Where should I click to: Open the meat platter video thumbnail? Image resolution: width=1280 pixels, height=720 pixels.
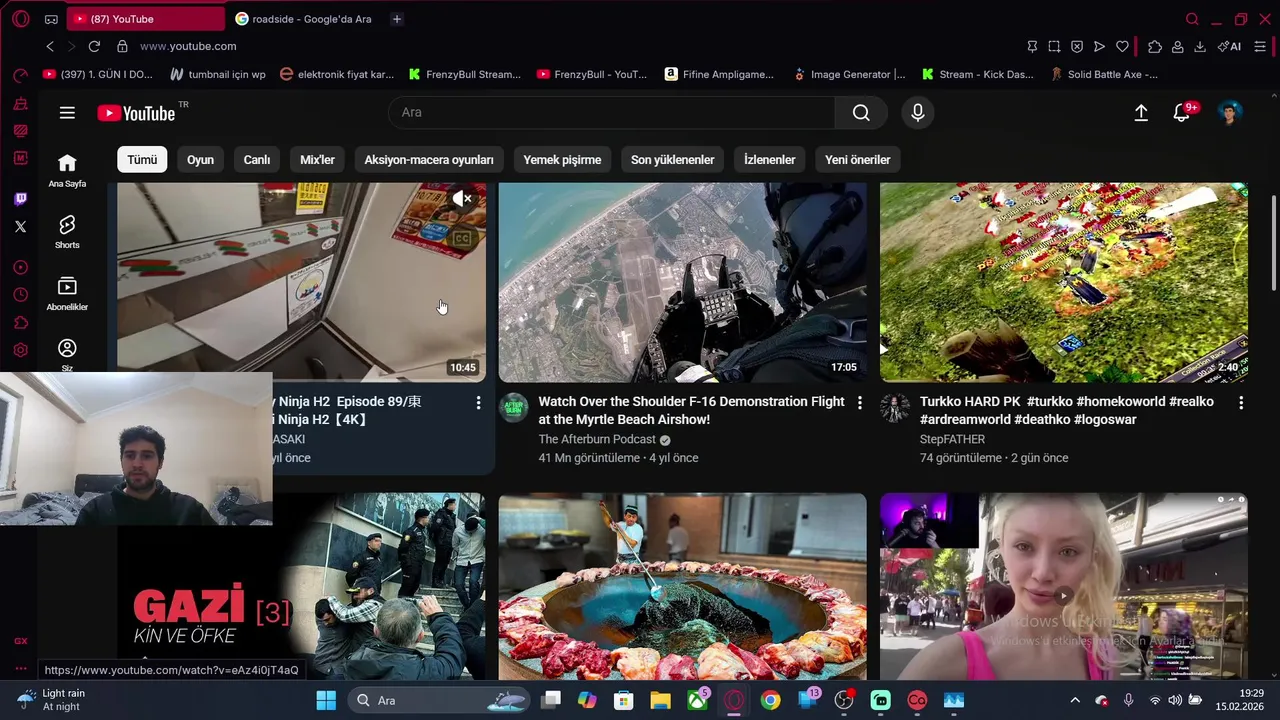tap(683, 587)
